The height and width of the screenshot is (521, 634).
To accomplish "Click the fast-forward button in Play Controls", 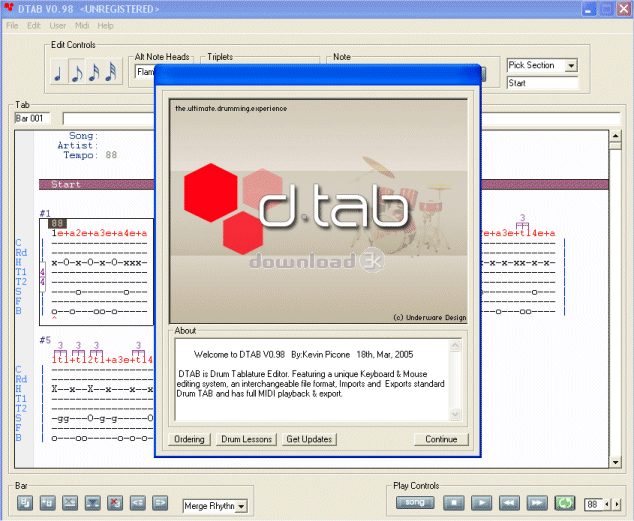I will tap(537, 502).
